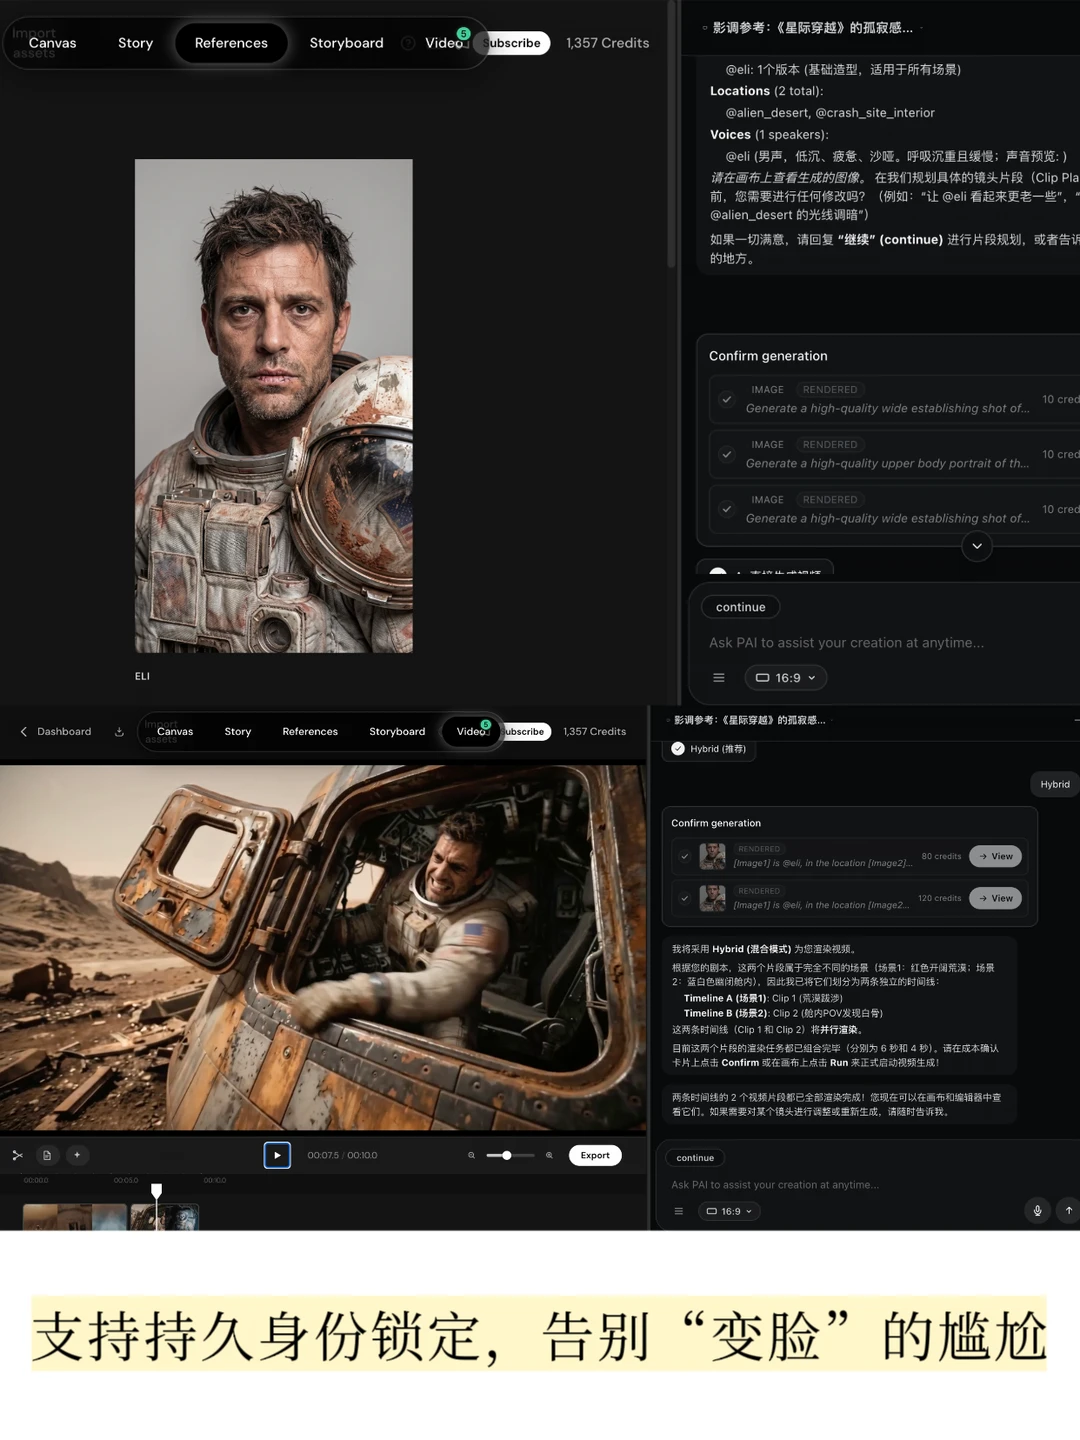Click the download icon next to Dashboard
1080x1440 pixels.
119,732
